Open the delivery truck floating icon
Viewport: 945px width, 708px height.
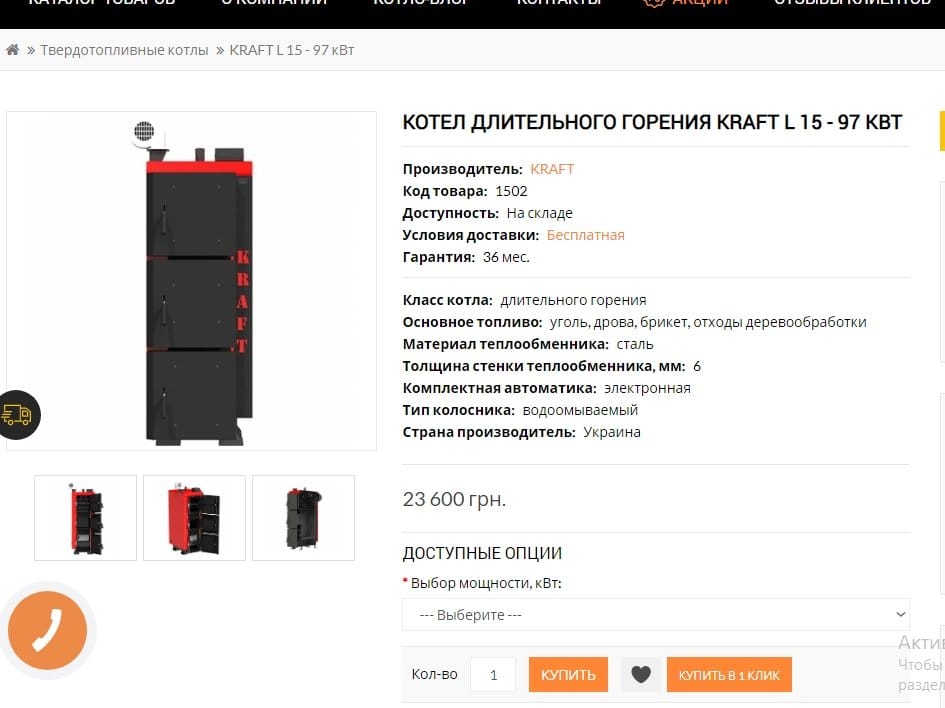18,415
